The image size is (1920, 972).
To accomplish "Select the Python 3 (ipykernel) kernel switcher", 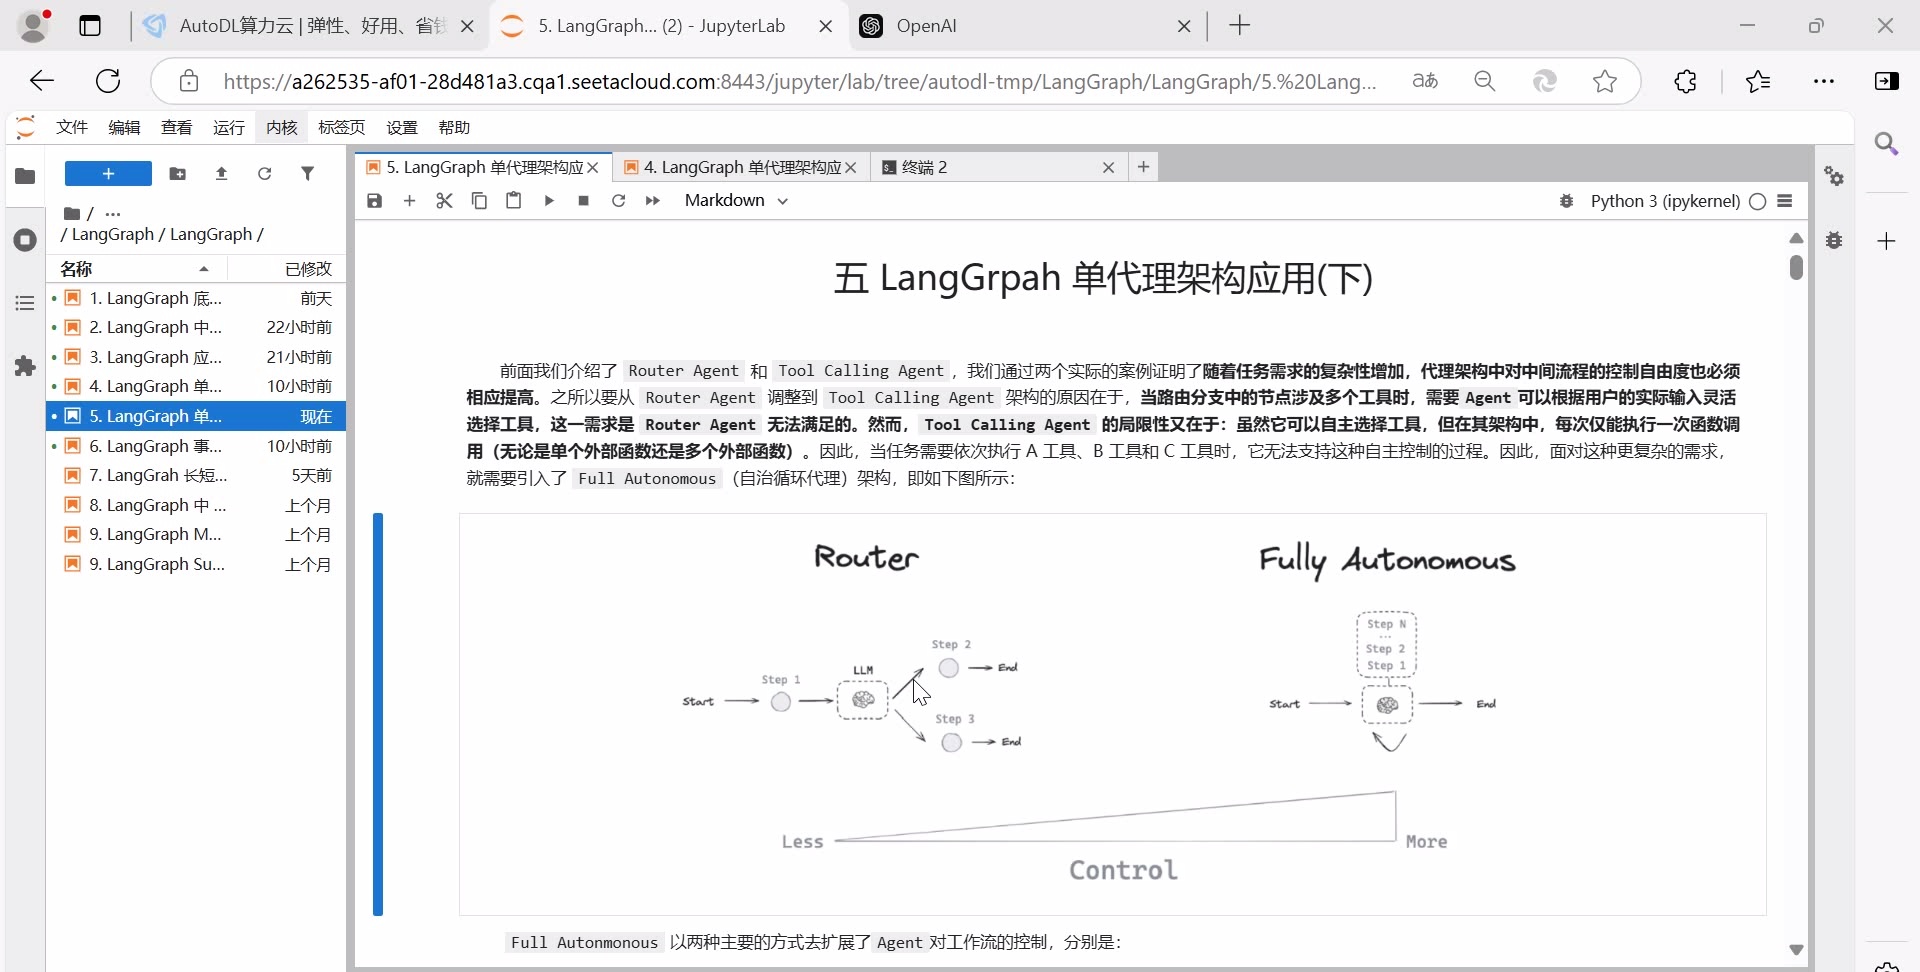I will [1663, 200].
